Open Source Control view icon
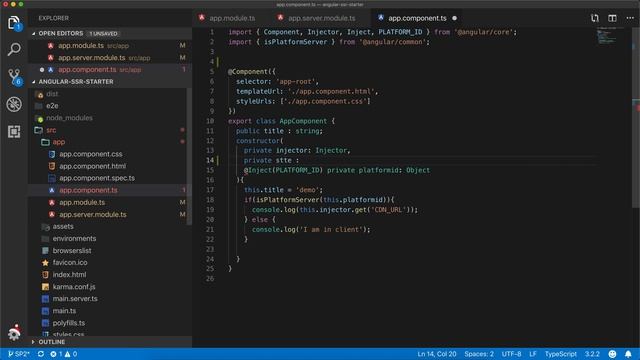 click(x=14, y=77)
